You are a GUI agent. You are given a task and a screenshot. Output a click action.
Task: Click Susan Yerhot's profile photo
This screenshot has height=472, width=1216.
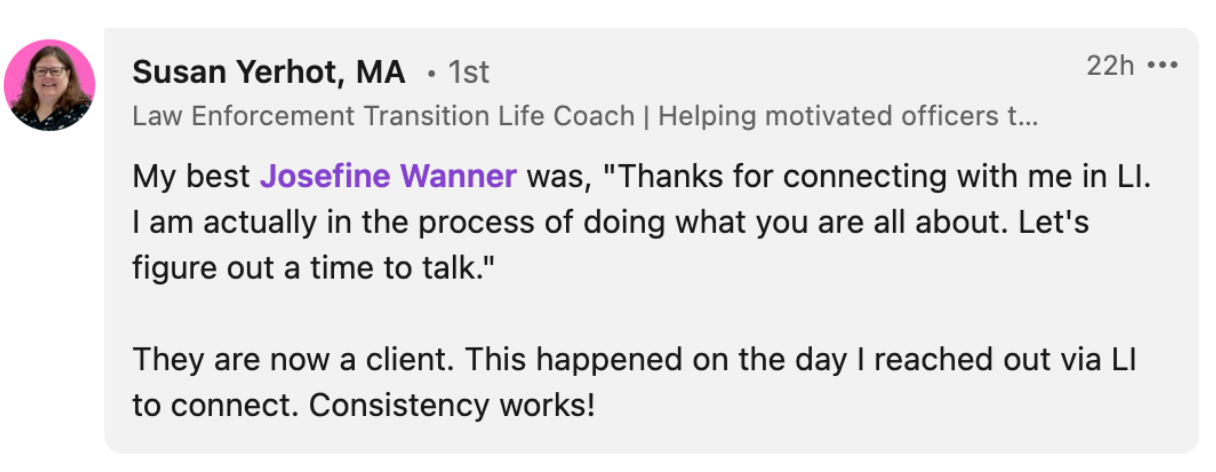[50, 85]
